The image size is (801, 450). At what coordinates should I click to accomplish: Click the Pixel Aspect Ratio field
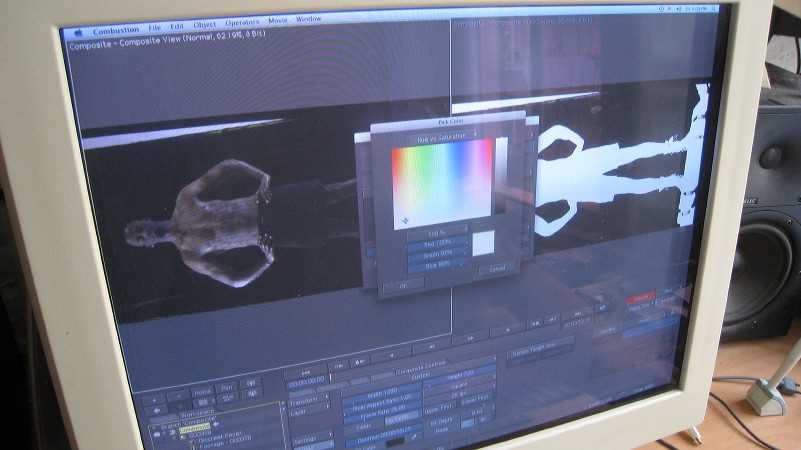tap(382, 400)
